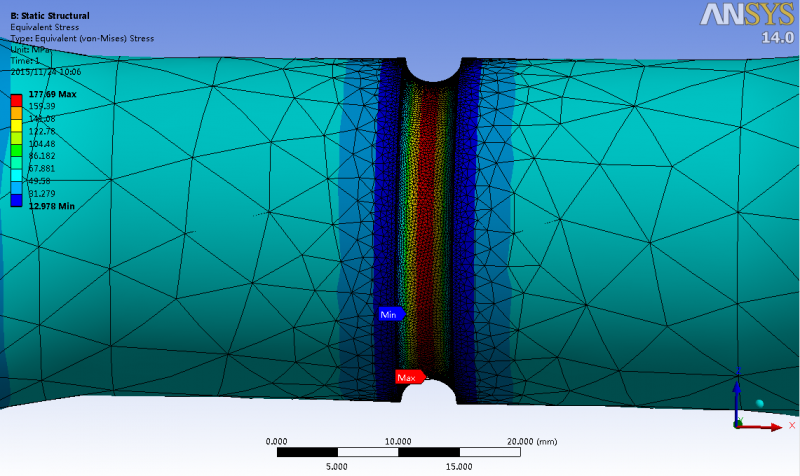
Task: Click legend value 12.978 Min
Action: 52,206
